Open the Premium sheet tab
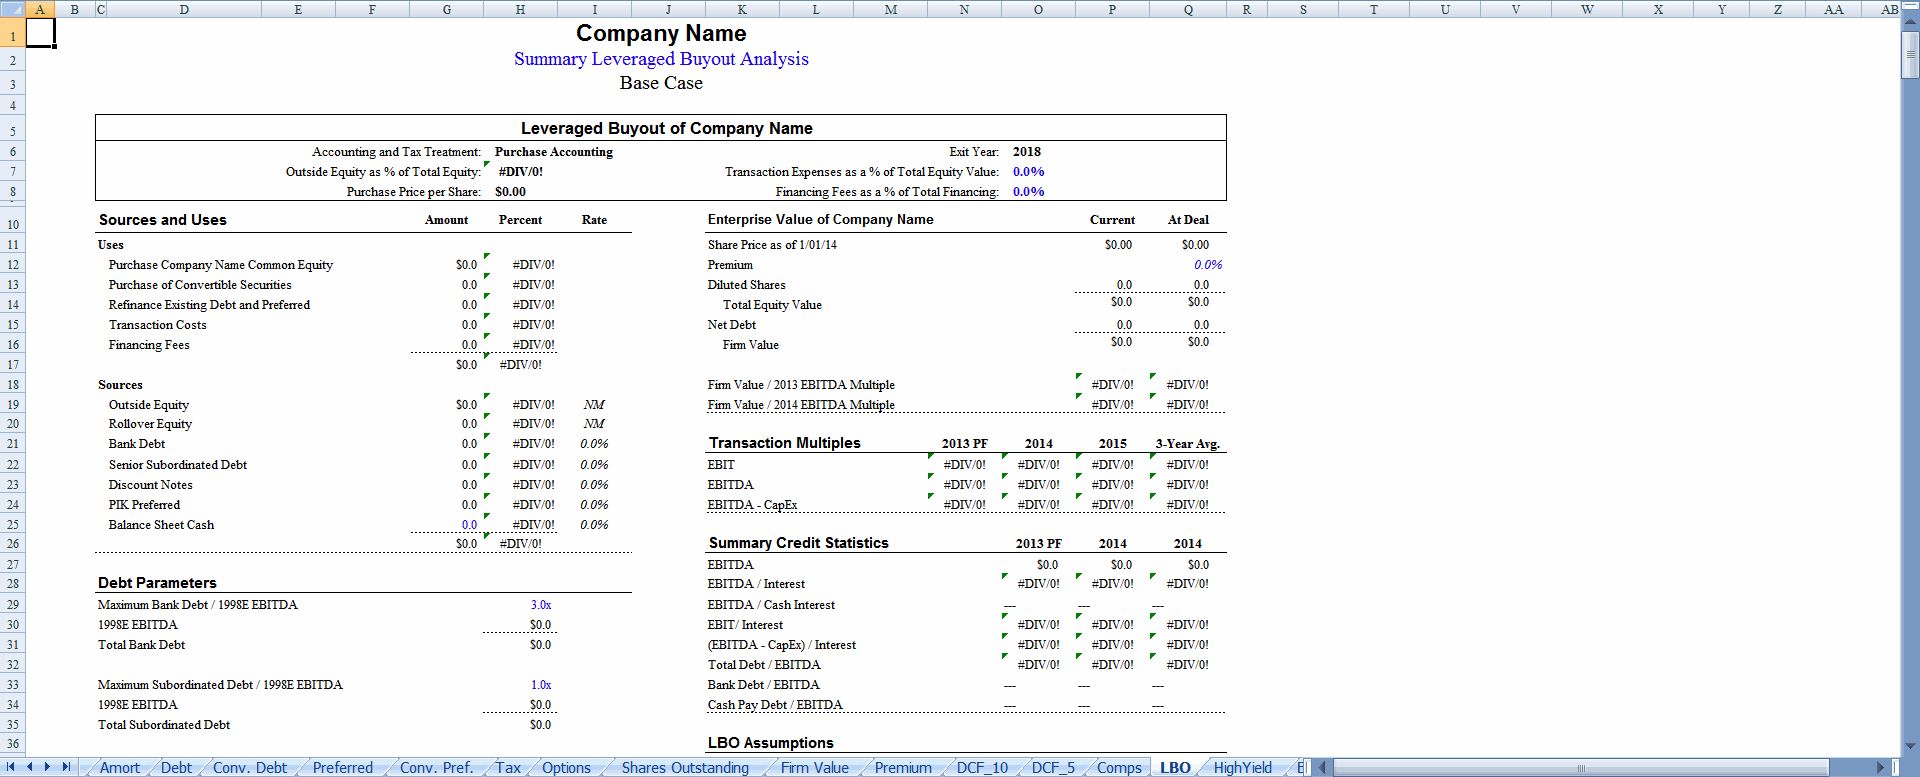Image resolution: width=1920 pixels, height=777 pixels. coord(903,768)
